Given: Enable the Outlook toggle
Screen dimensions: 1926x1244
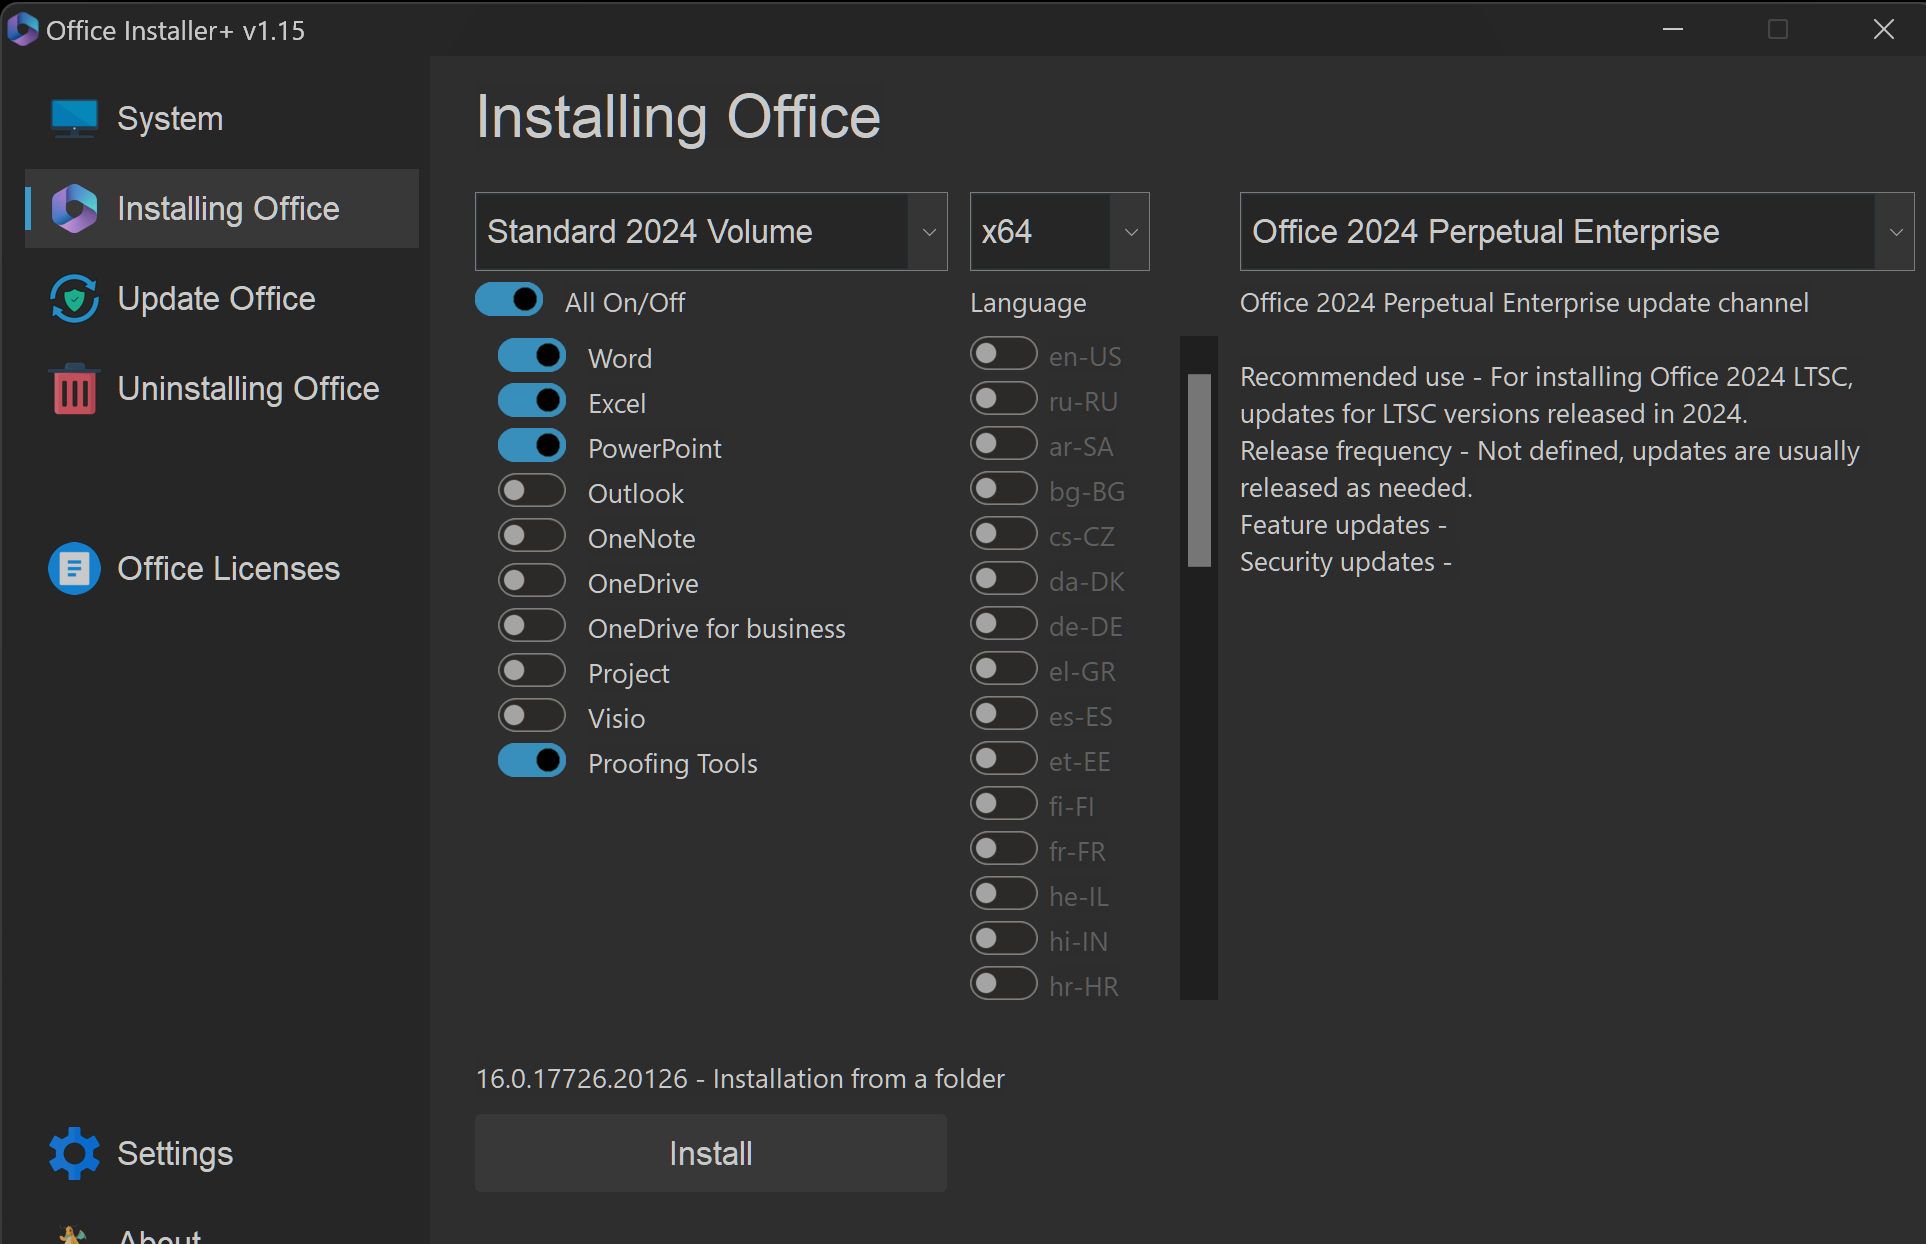Looking at the screenshot, I should coord(532,491).
